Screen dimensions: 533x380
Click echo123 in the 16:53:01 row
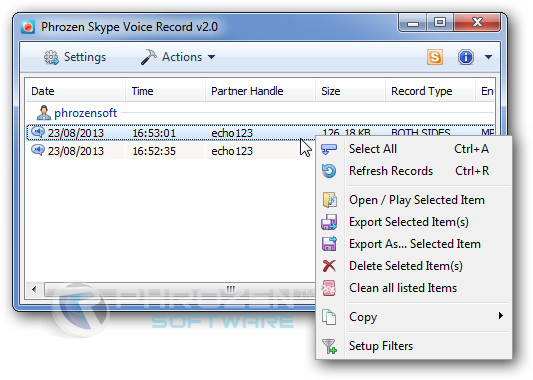[232, 133]
